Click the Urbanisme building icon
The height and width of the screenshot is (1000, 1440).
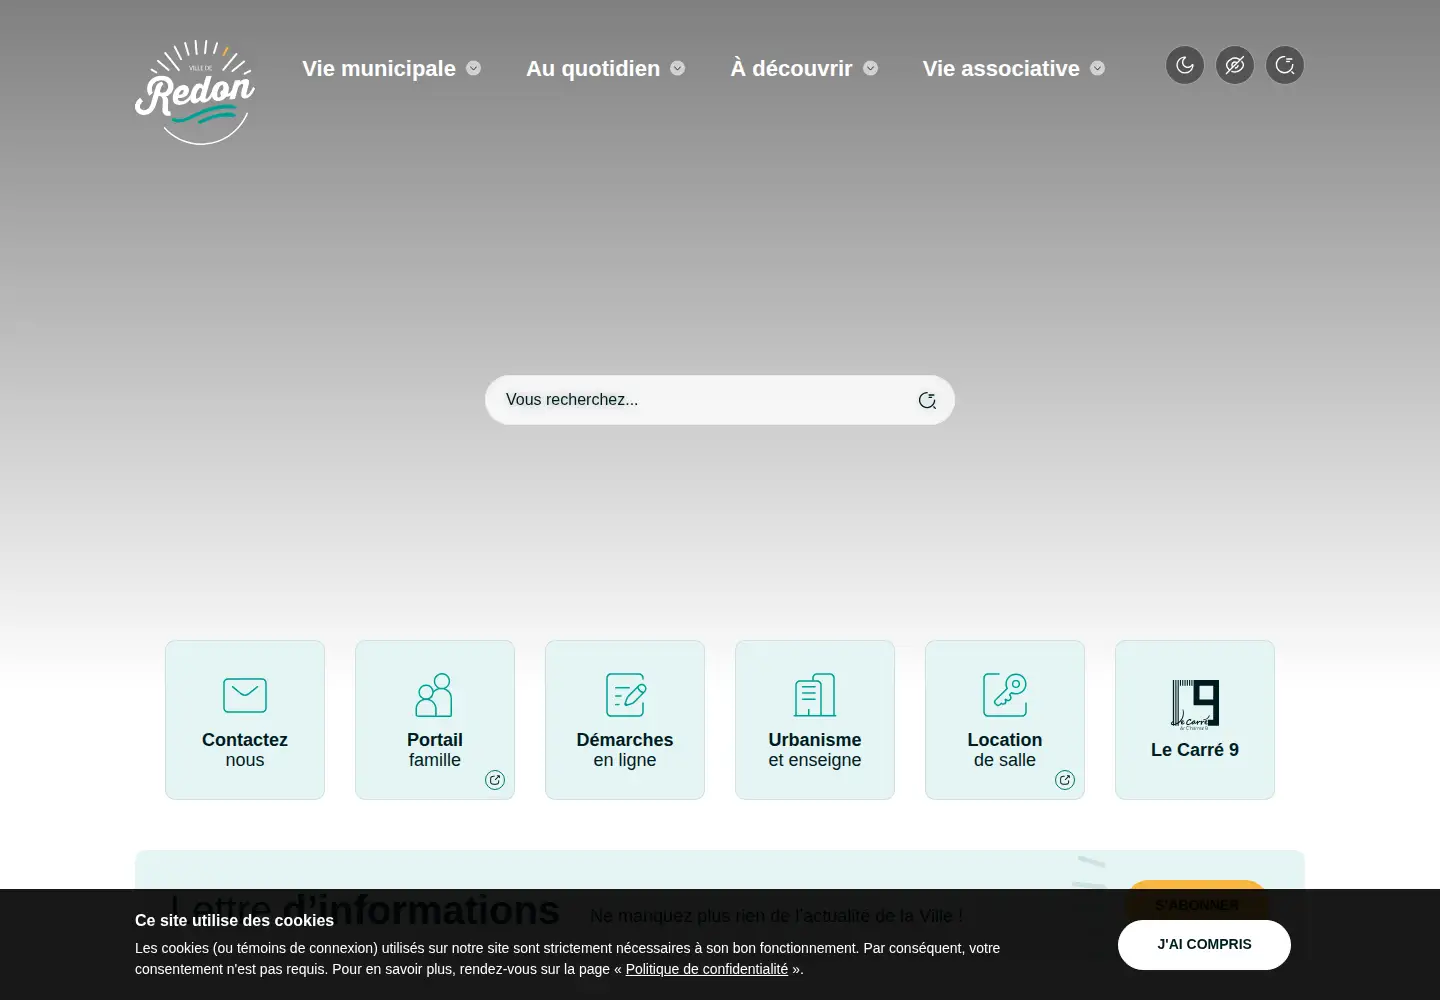815,695
